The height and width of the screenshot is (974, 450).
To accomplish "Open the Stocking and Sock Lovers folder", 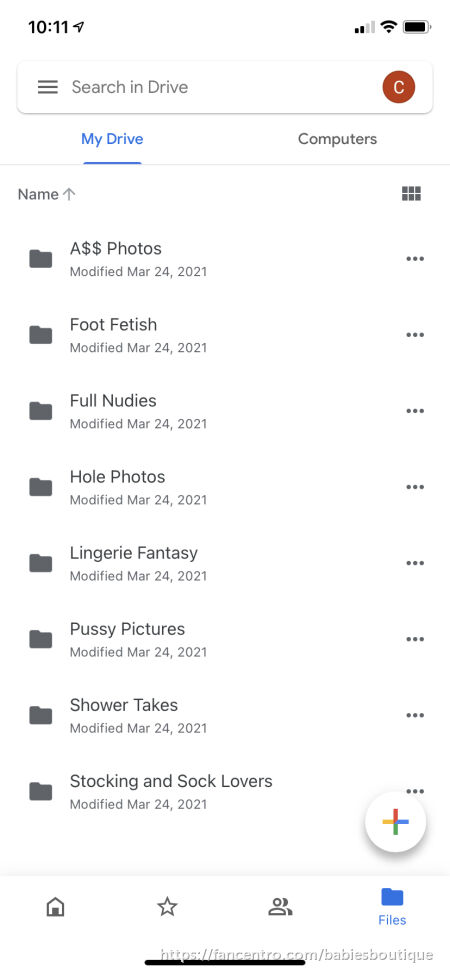I will tap(225, 791).
